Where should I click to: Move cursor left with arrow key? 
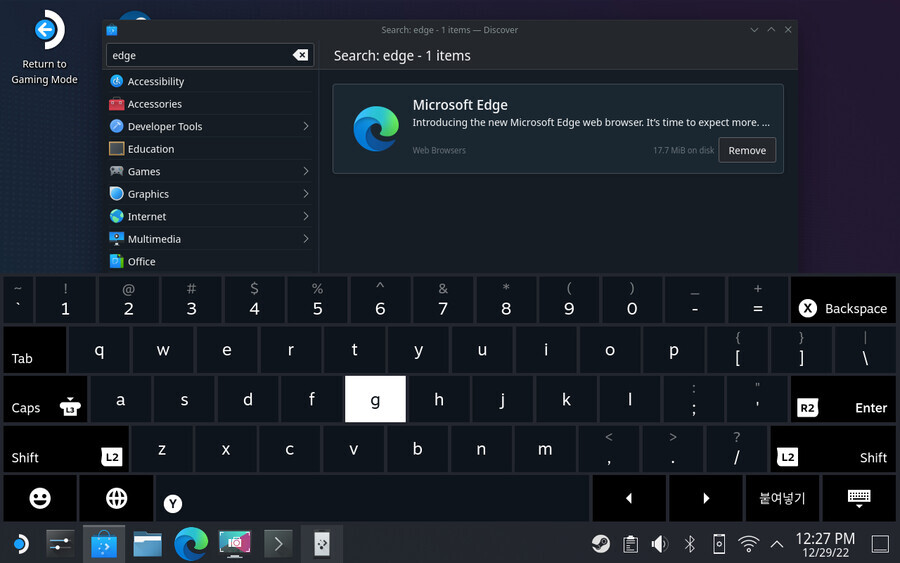(x=629, y=498)
